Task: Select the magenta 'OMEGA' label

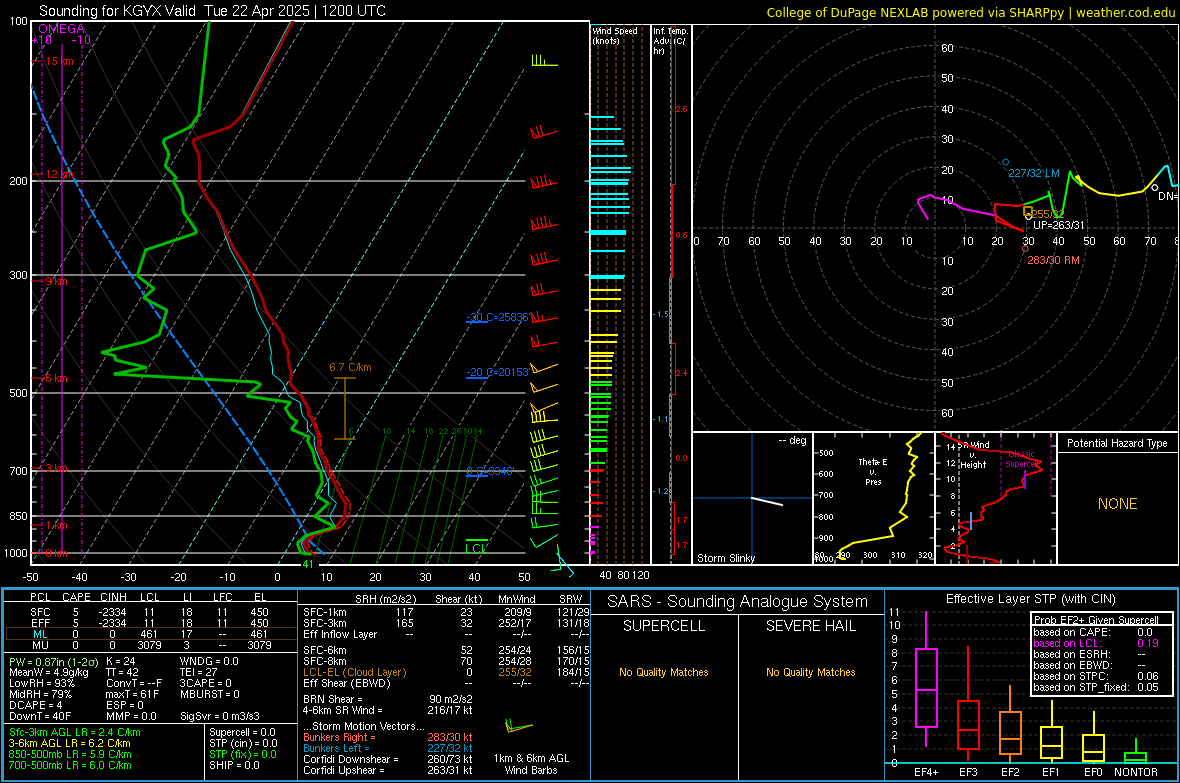Action: tap(62, 29)
